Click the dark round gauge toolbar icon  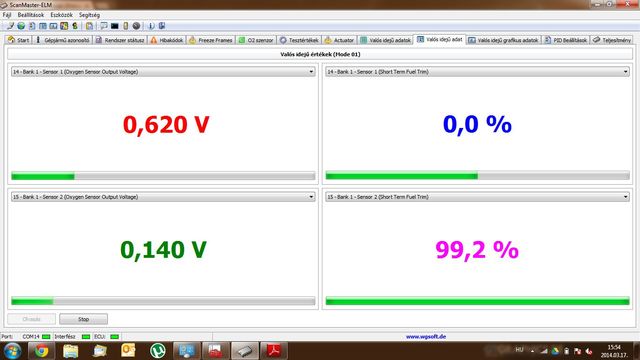[136, 26]
